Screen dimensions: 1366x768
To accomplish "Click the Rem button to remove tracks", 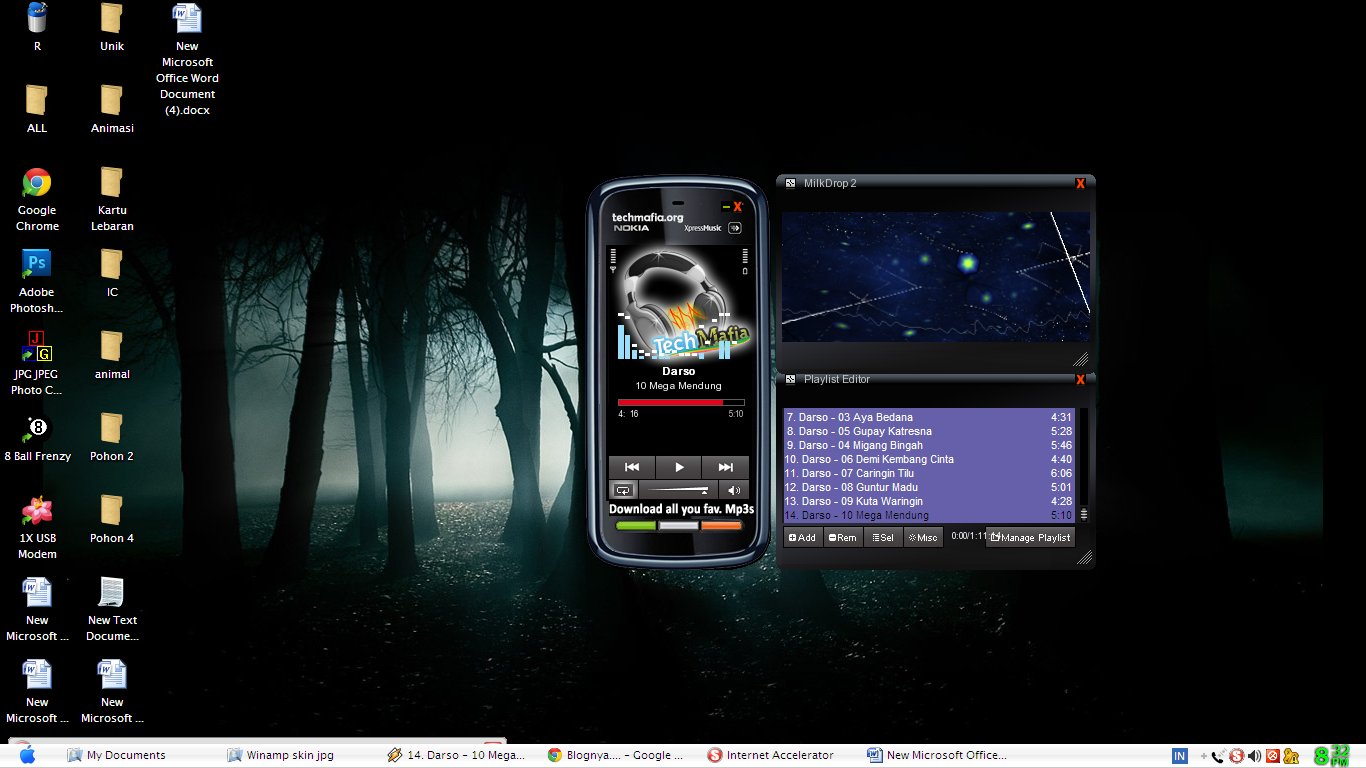I will (x=842, y=537).
